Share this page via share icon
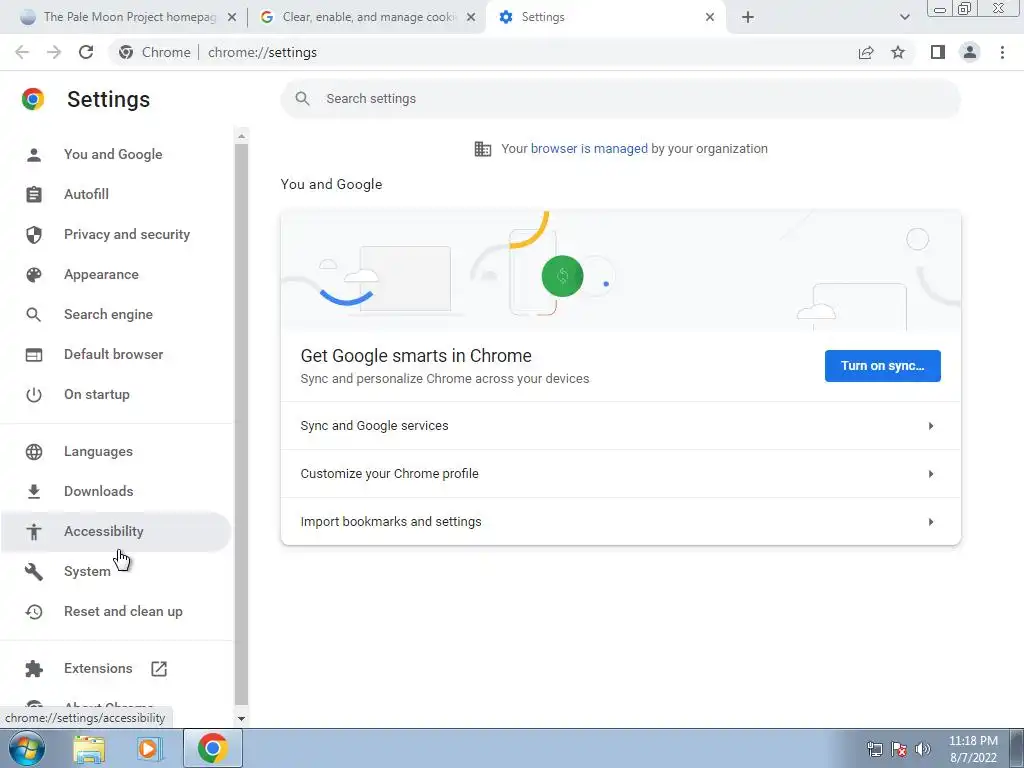Viewport: 1024px width, 768px height. coord(866,52)
